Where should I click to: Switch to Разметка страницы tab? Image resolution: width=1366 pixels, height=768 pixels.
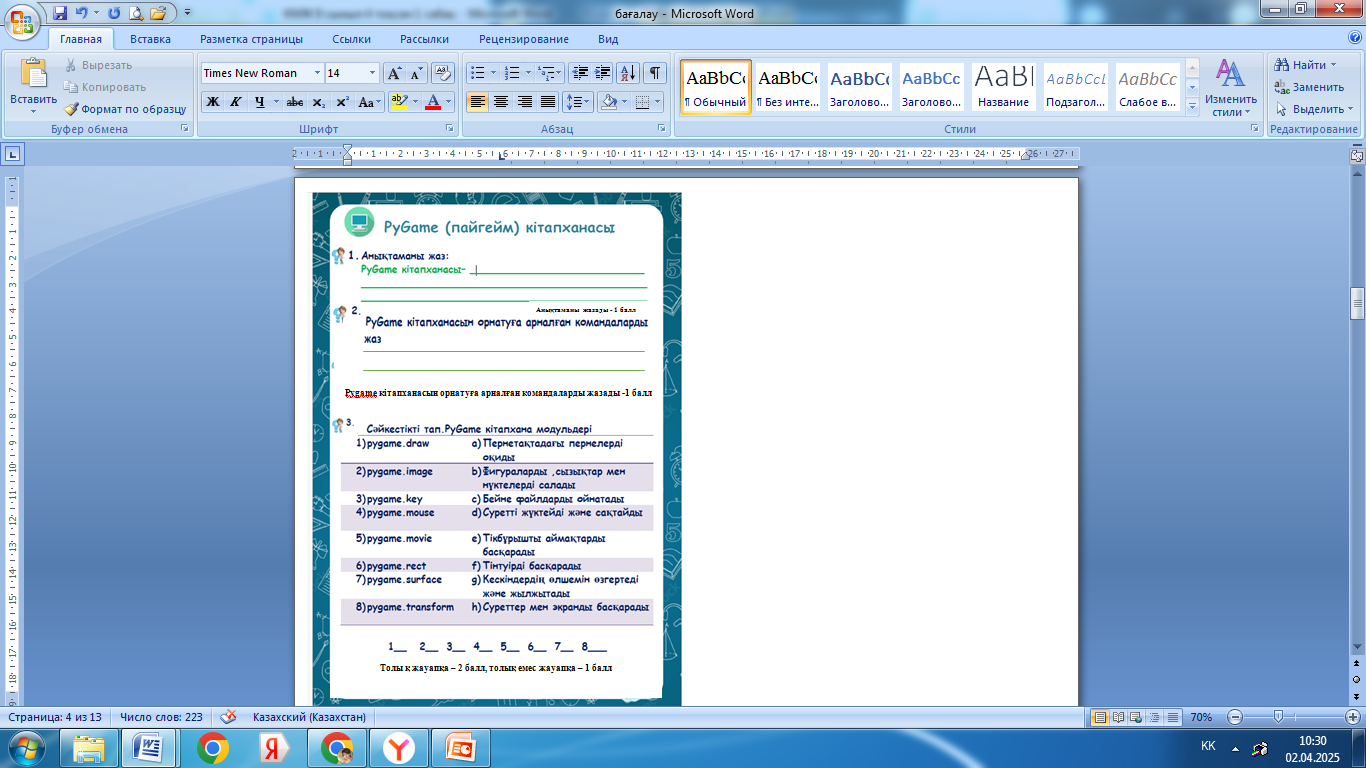(x=251, y=39)
